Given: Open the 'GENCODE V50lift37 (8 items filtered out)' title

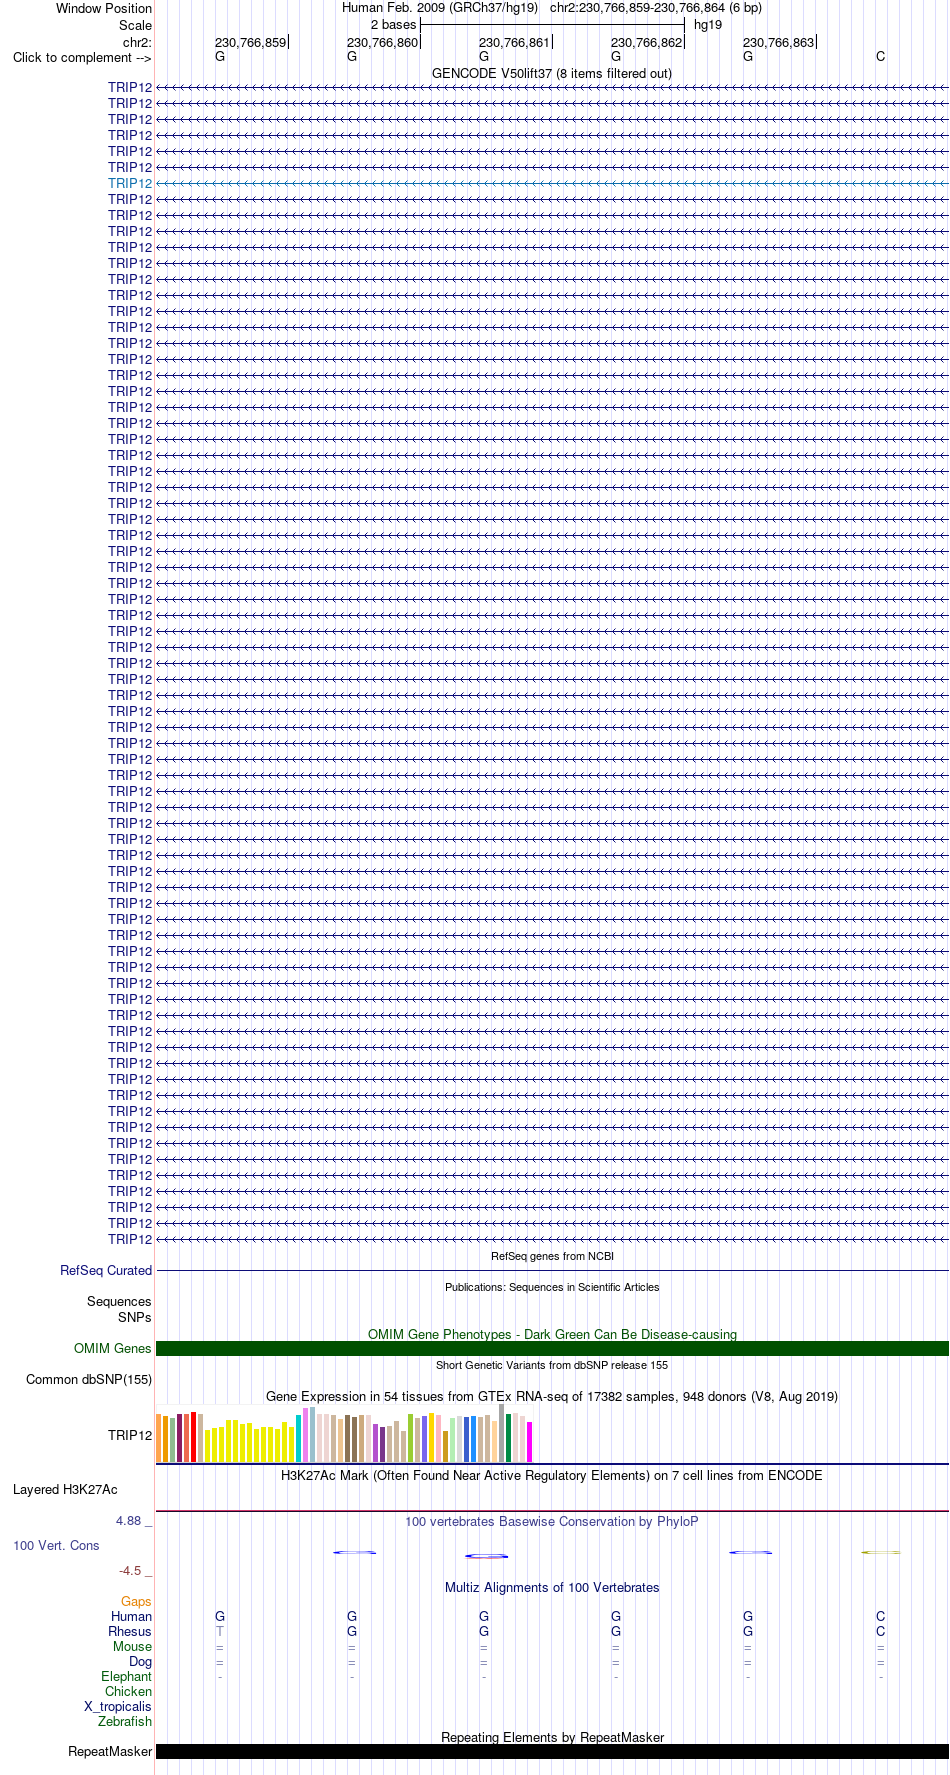Looking at the screenshot, I should tap(552, 74).
